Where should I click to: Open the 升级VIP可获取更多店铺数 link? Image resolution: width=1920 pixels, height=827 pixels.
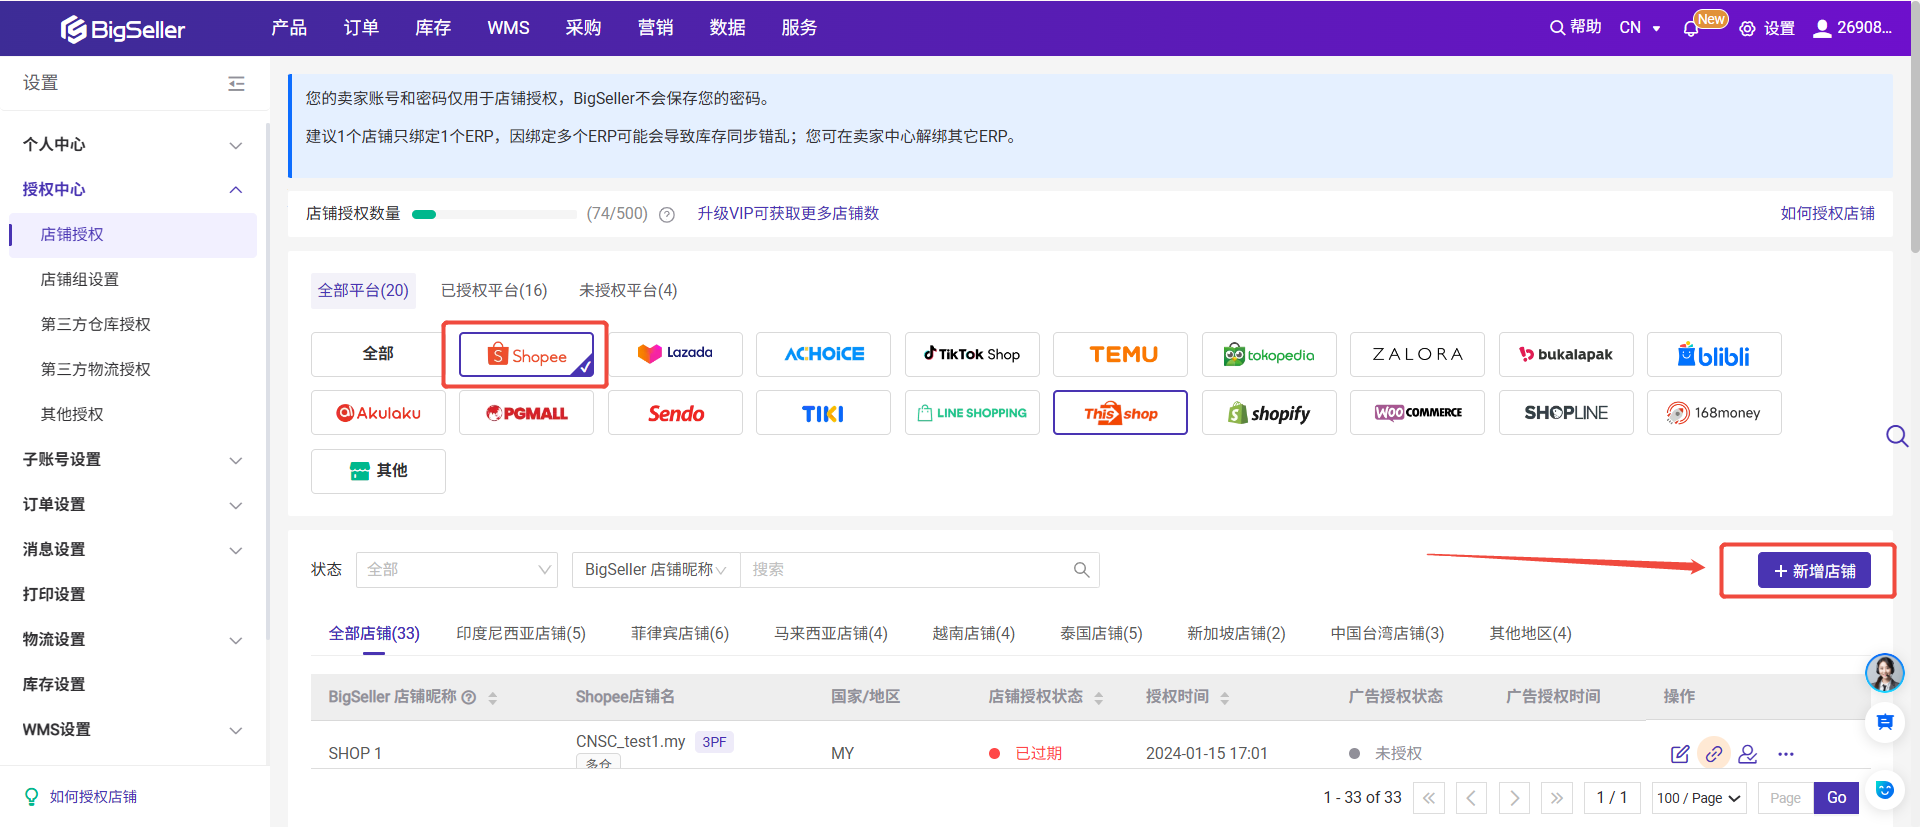[x=788, y=214]
